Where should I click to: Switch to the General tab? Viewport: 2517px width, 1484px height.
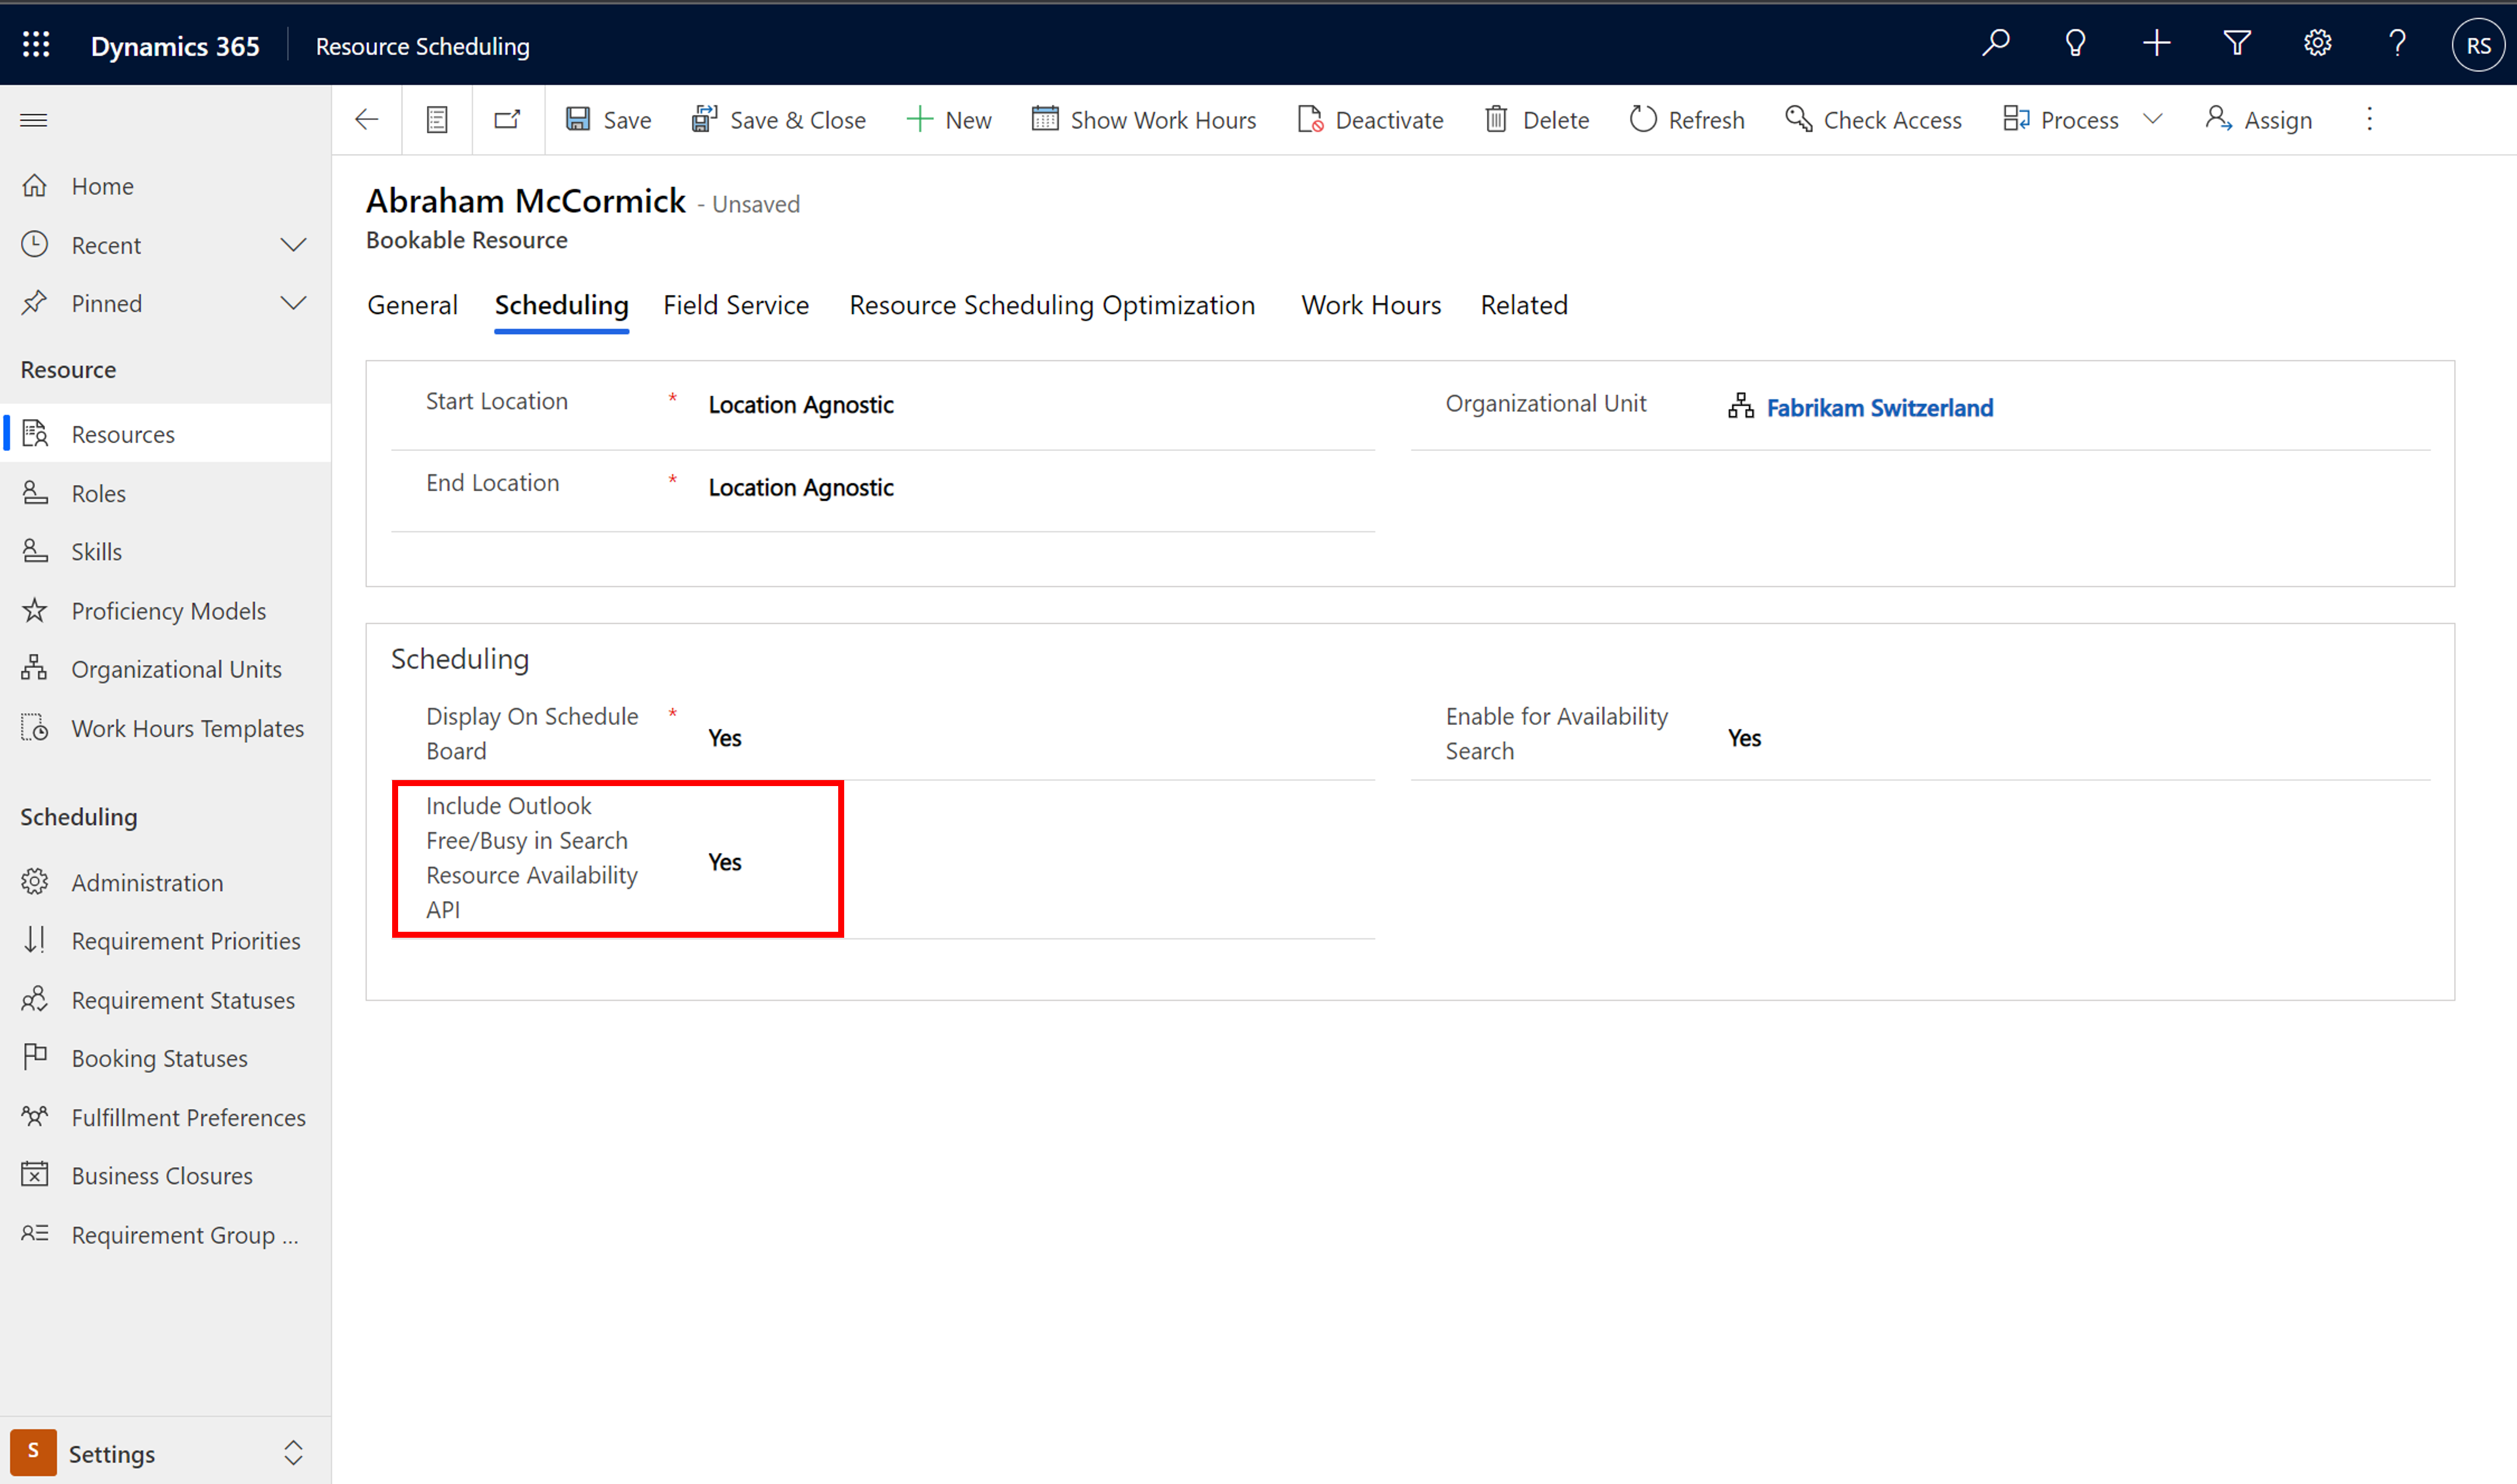click(413, 304)
